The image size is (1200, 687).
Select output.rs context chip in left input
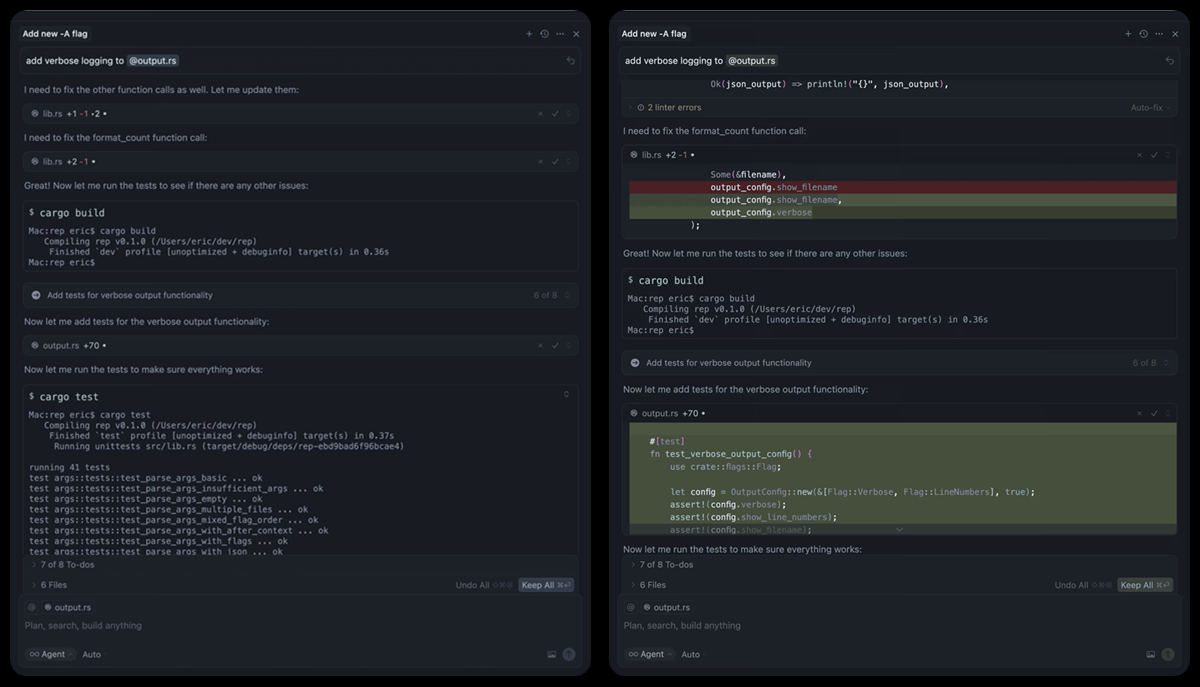pyautogui.click(x=68, y=607)
